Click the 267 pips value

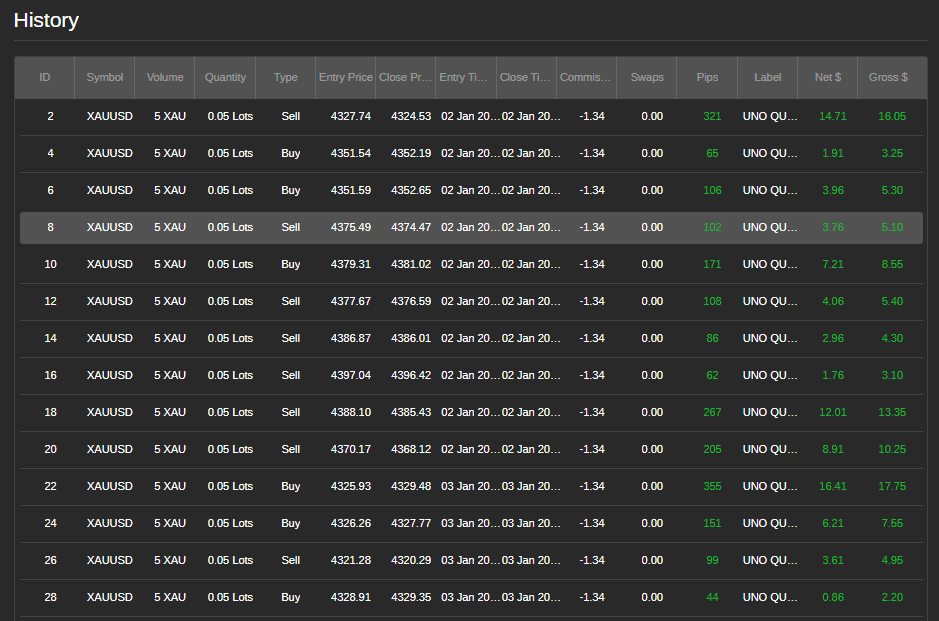click(712, 412)
